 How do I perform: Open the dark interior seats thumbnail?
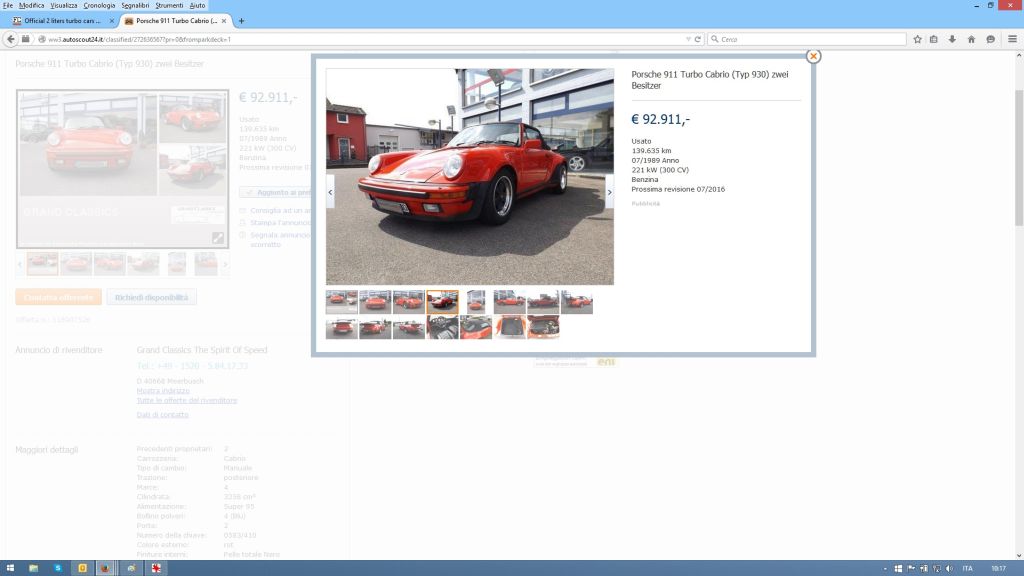pos(442,327)
